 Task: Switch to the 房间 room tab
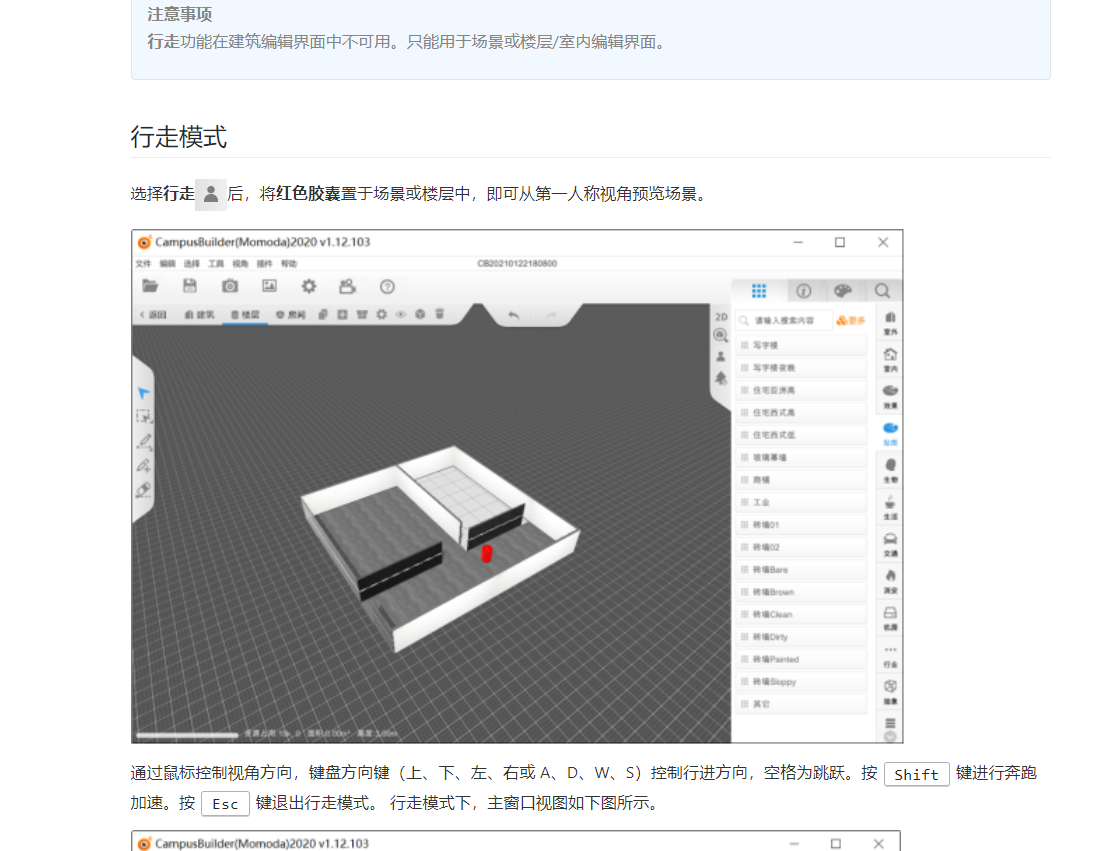(x=291, y=314)
